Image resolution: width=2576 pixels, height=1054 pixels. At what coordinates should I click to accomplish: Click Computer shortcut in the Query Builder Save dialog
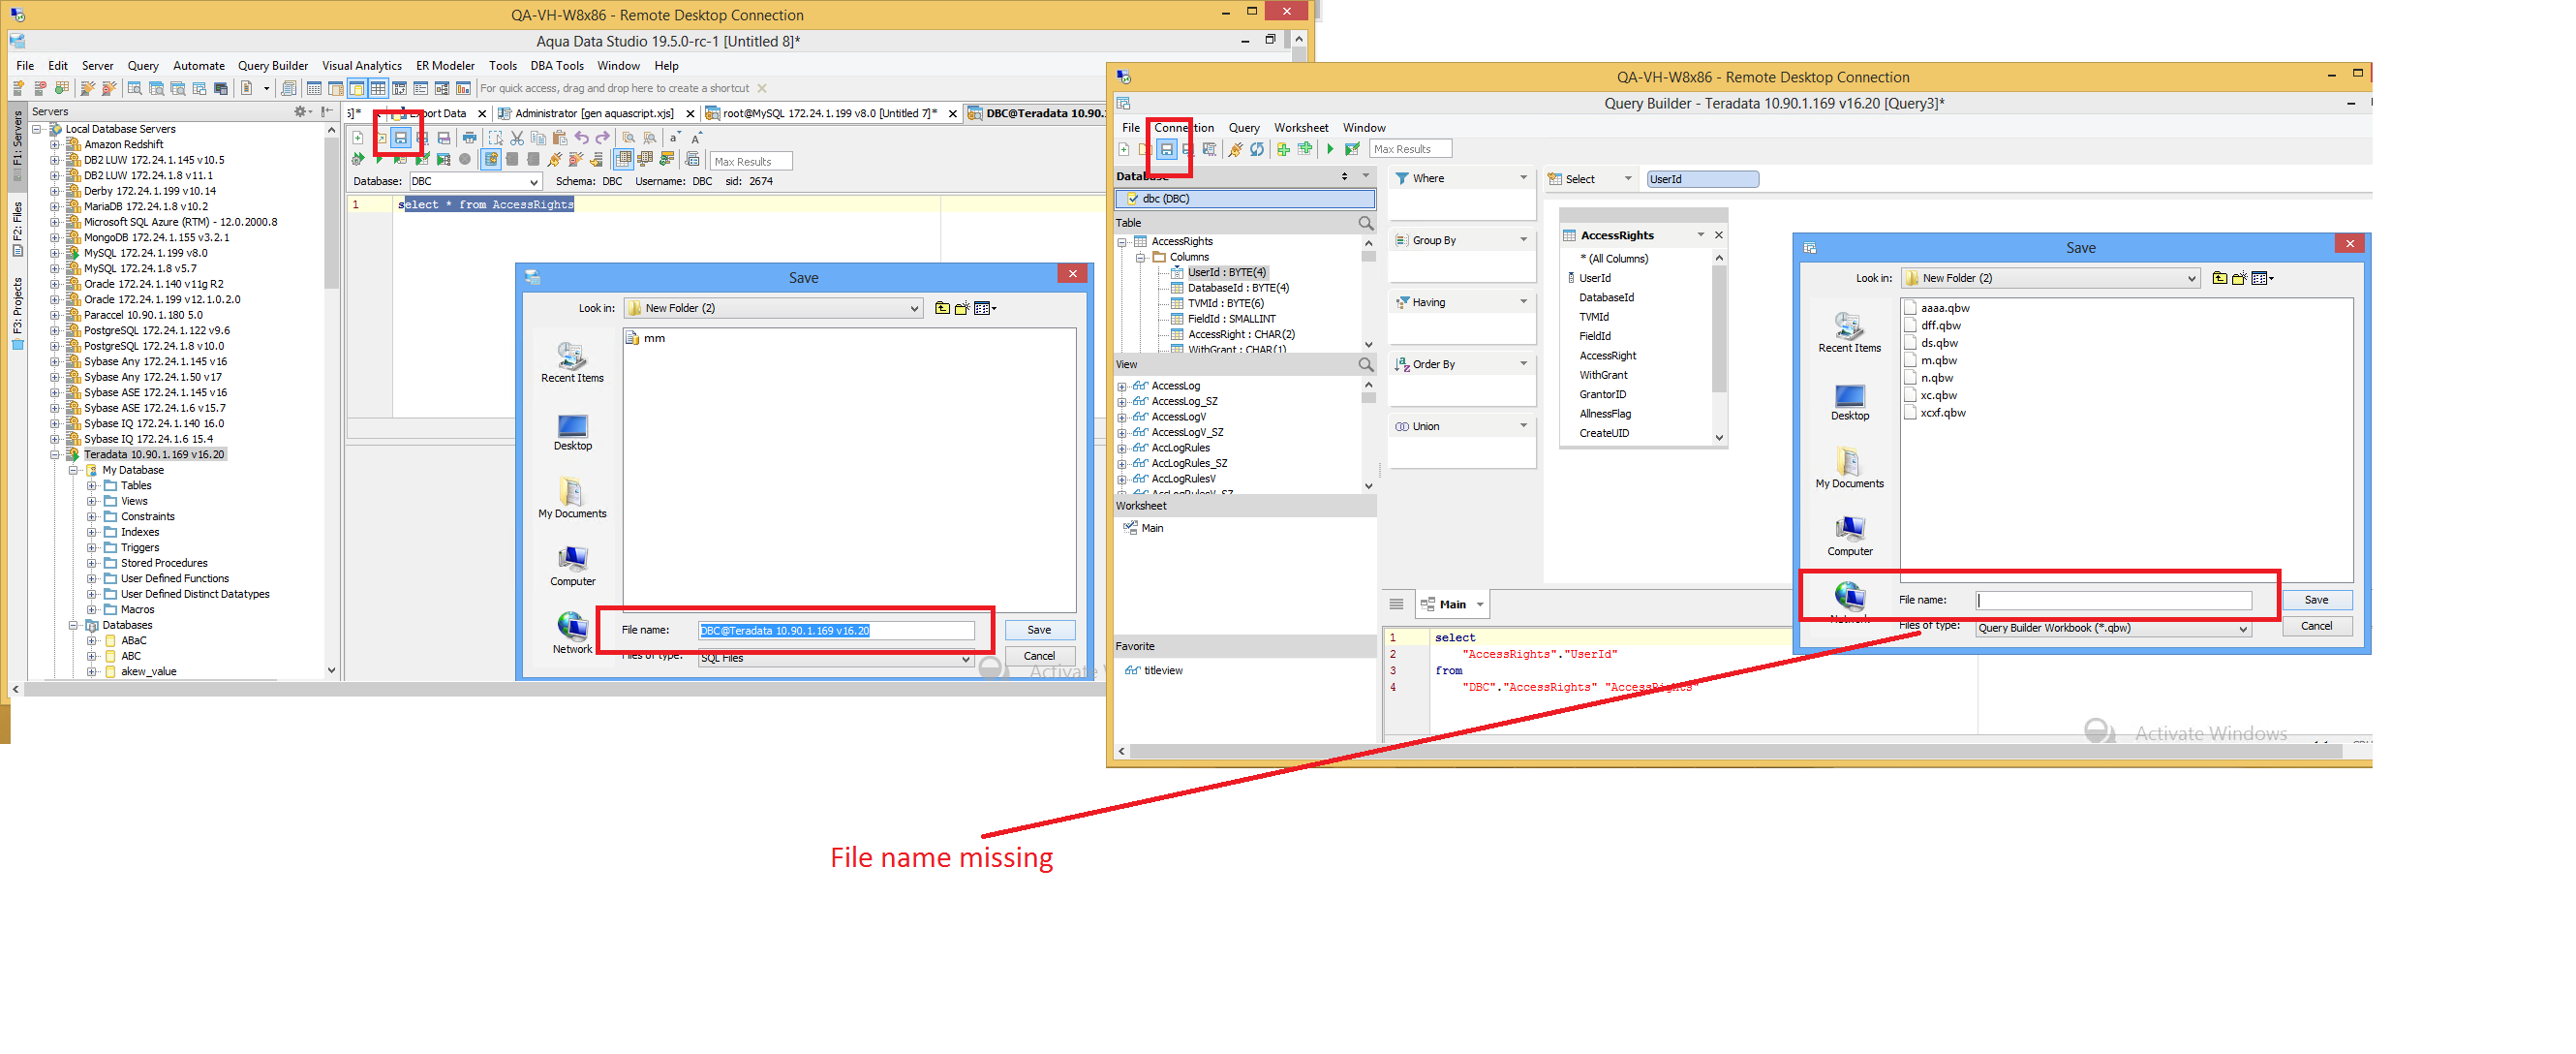click(x=1850, y=536)
